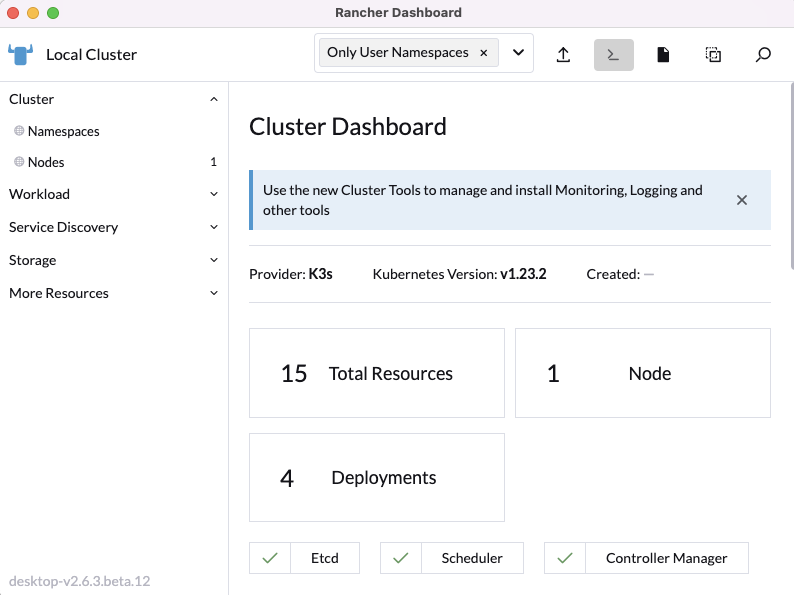Open Nodes in the sidebar

(46, 162)
